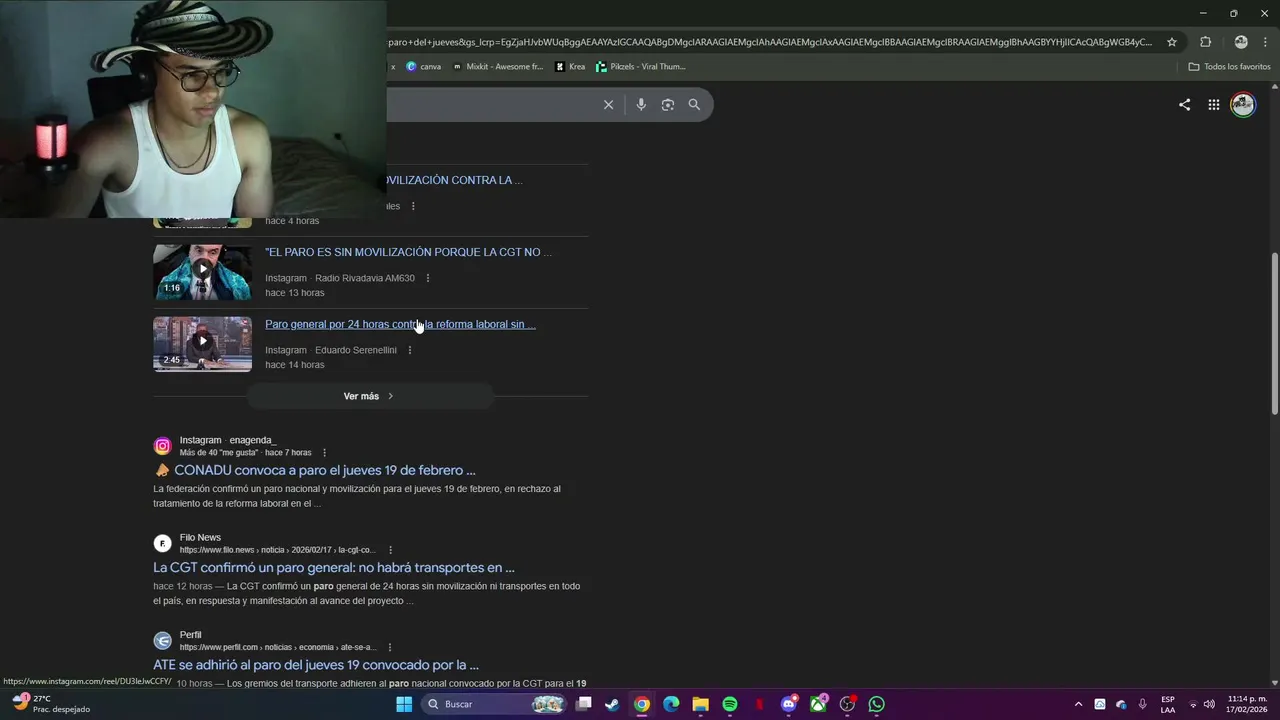Bookmark this page with the star icon

point(1172,42)
